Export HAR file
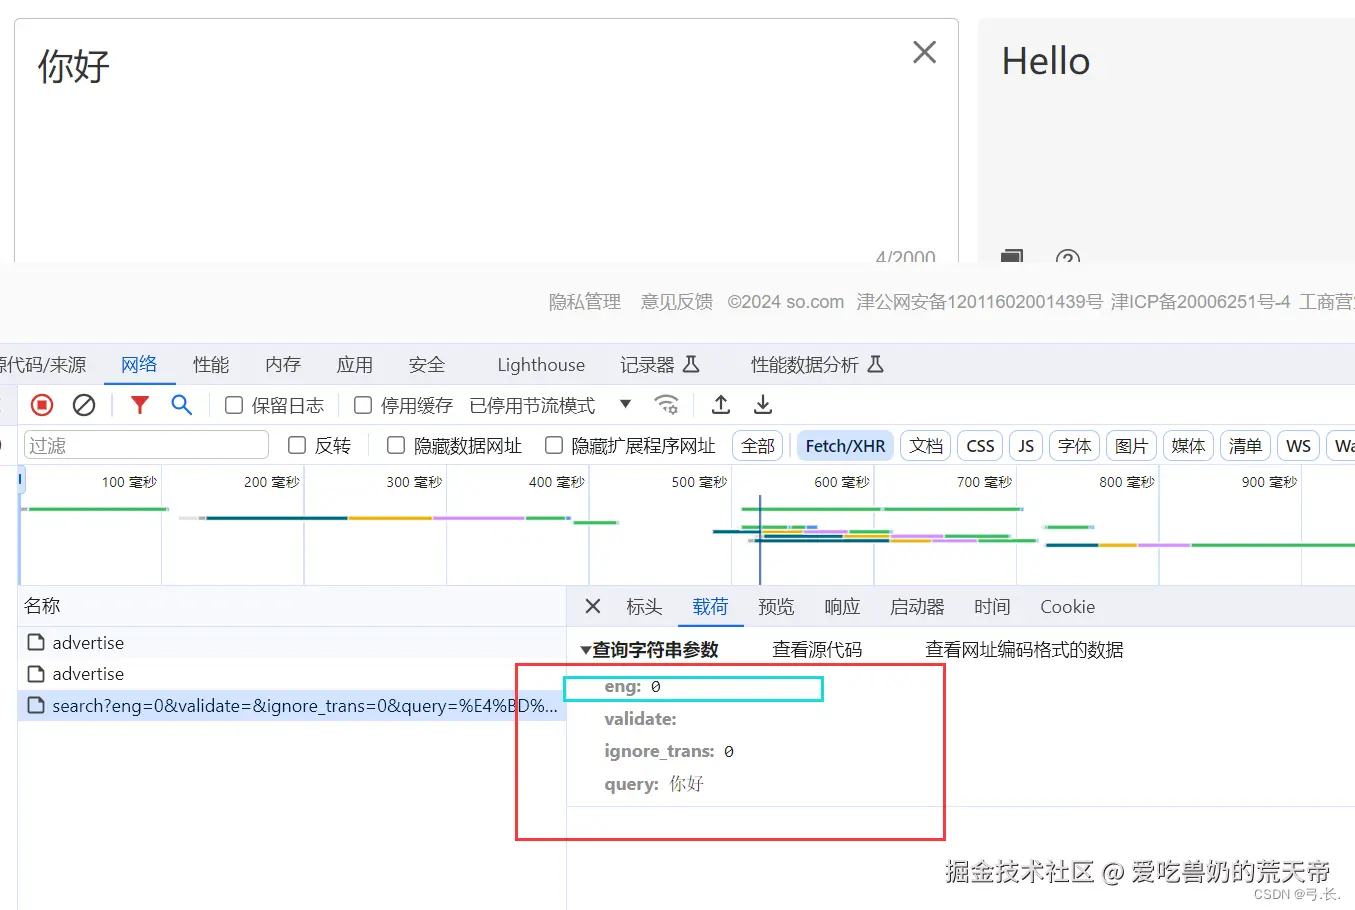The width and height of the screenshot is (1355, 910). point(763,404)
